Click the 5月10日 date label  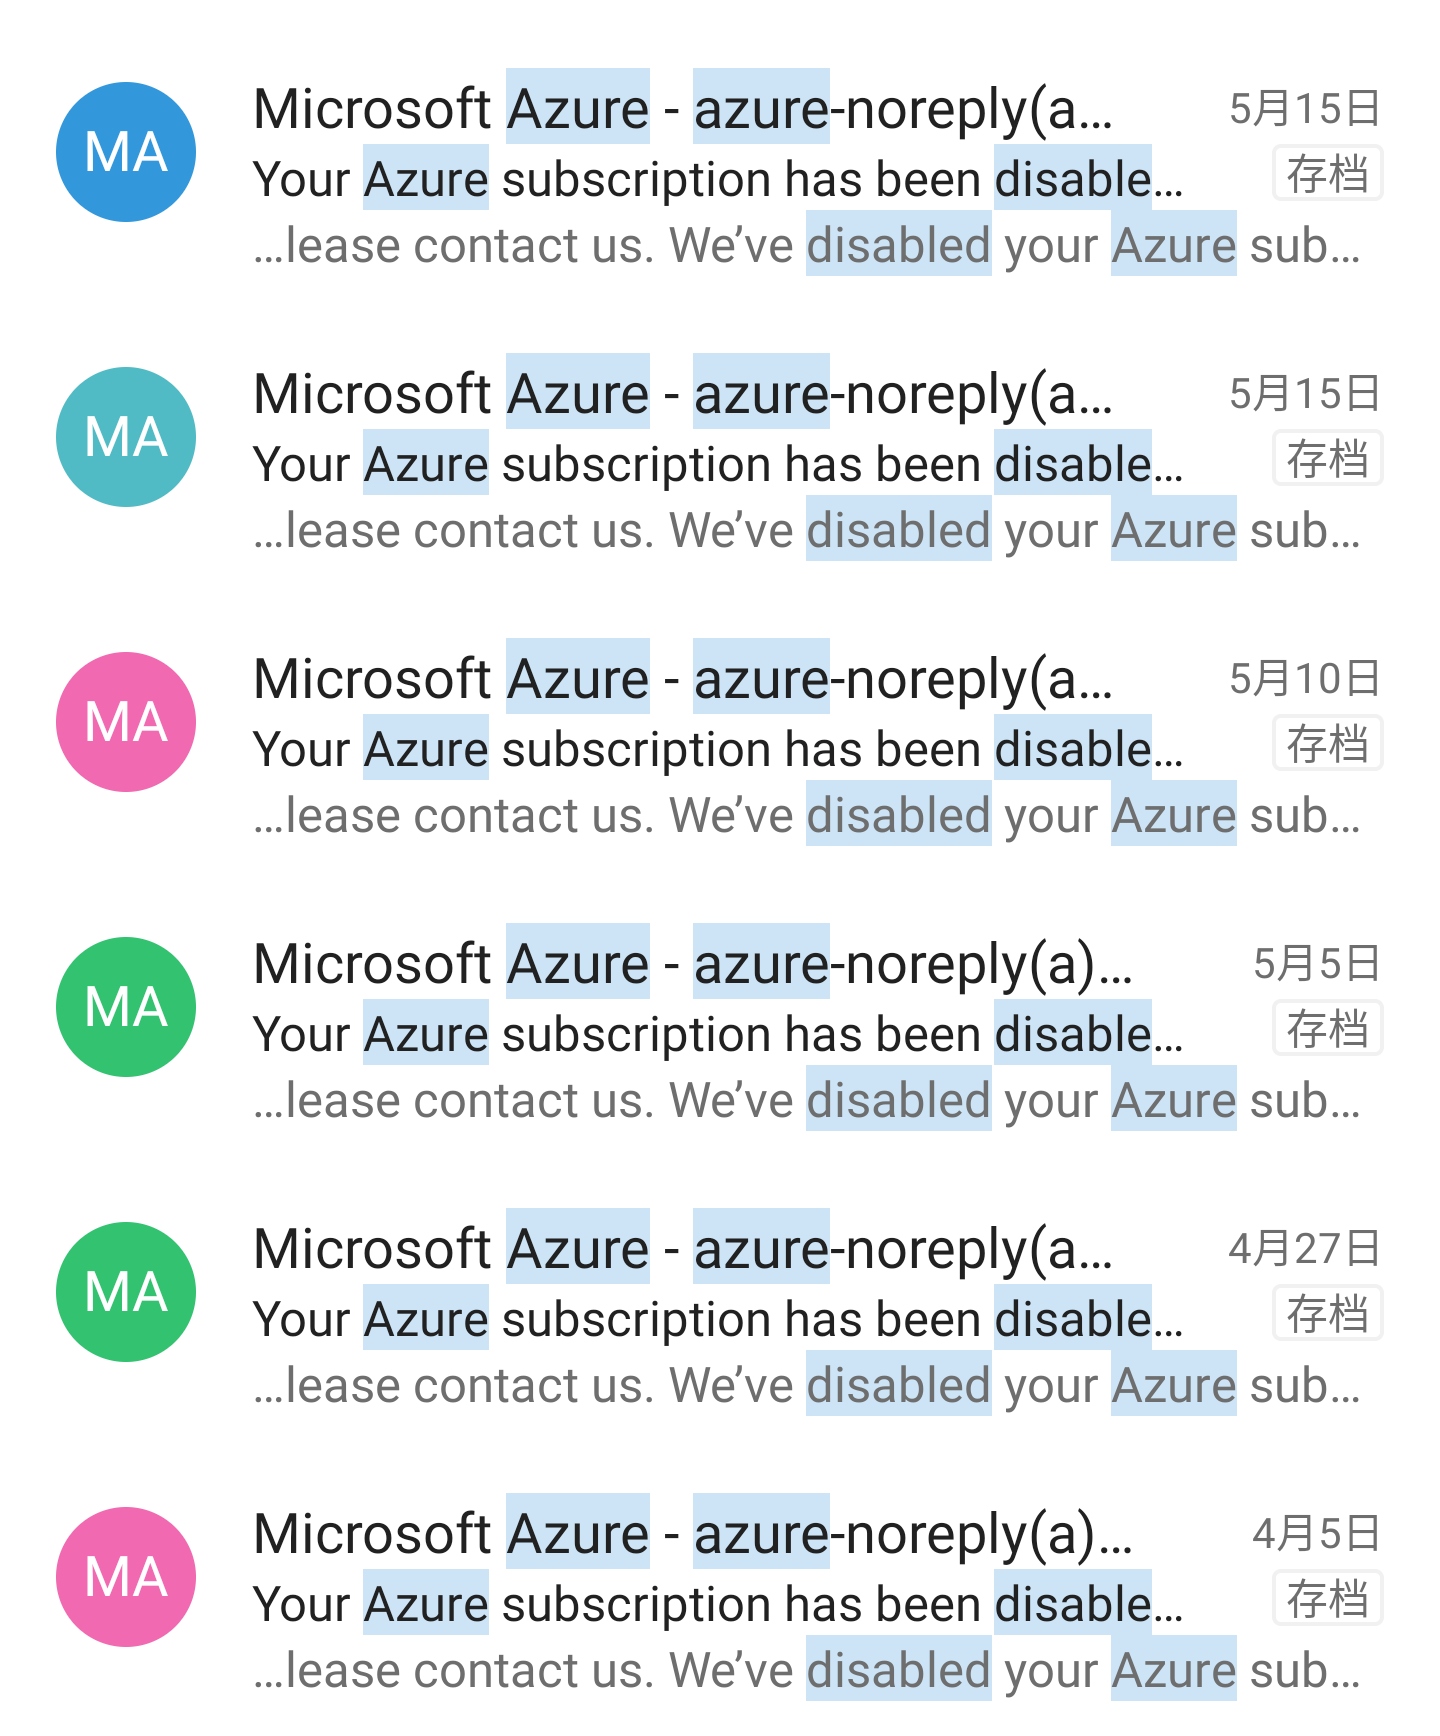click(x=1304, y=679)
